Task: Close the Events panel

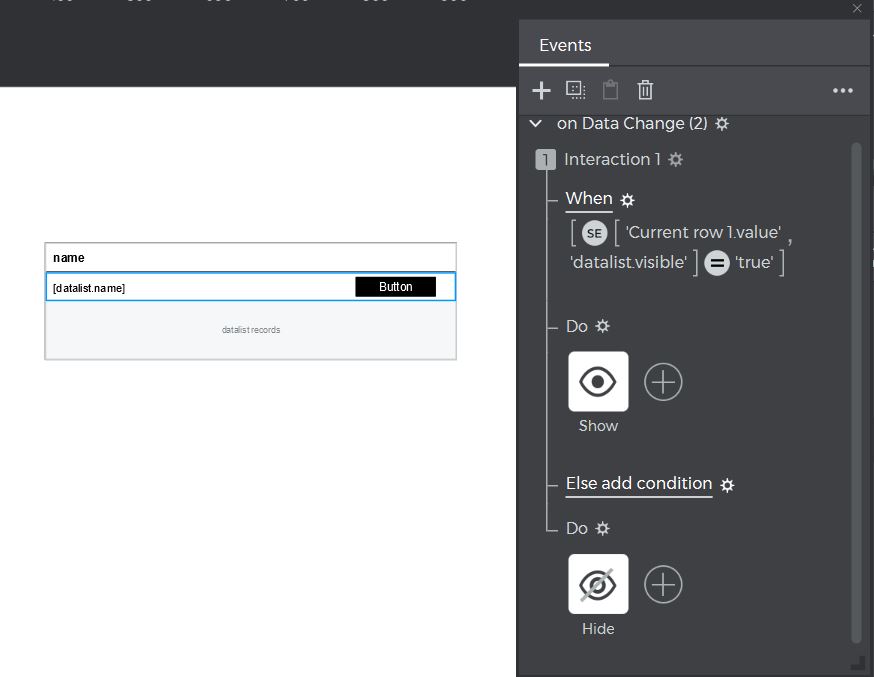Action: pyautogui.click(x=857, y=8)
